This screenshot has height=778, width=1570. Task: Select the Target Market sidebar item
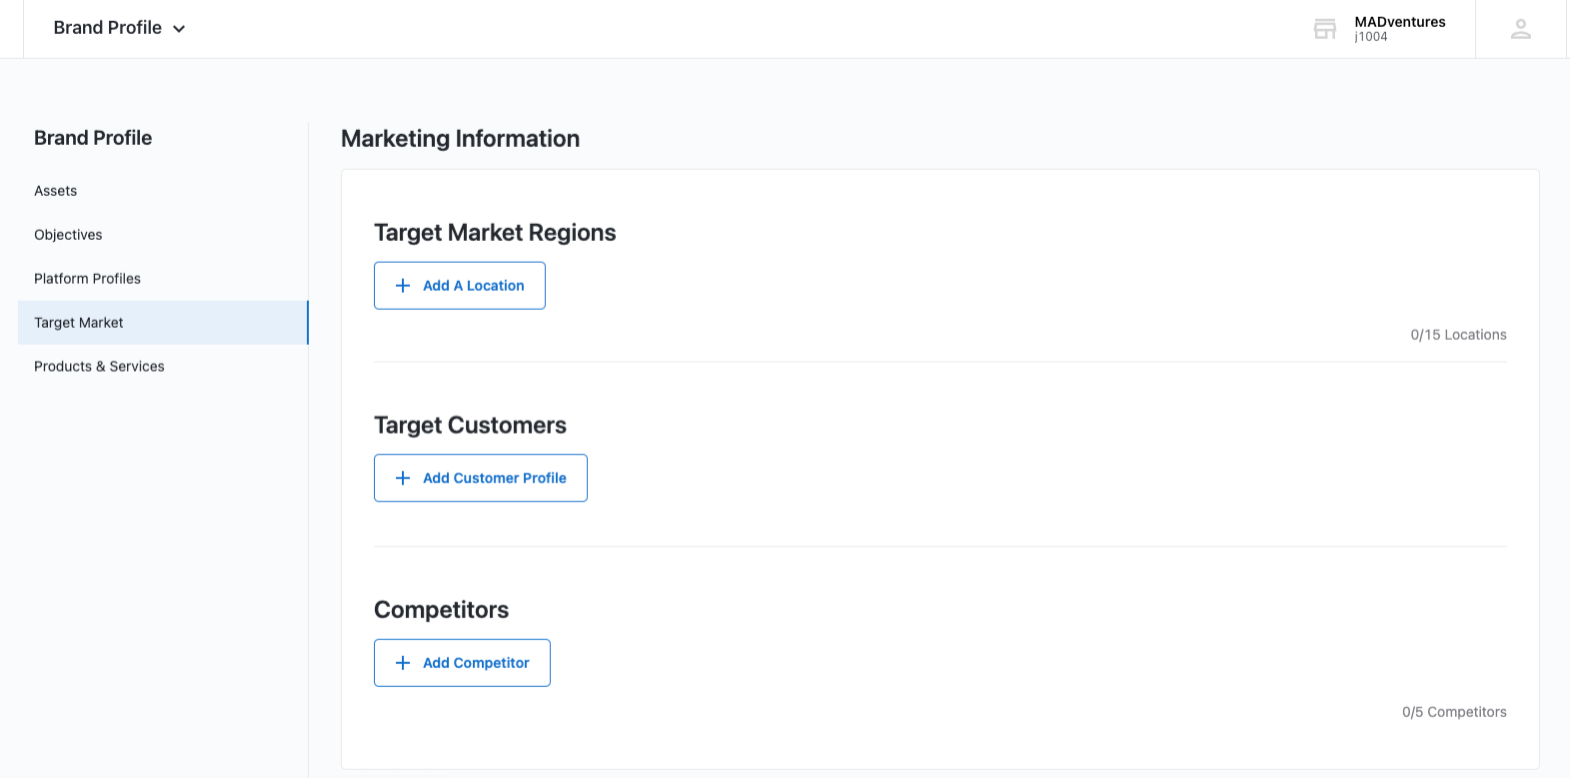[x=79, y=323]
